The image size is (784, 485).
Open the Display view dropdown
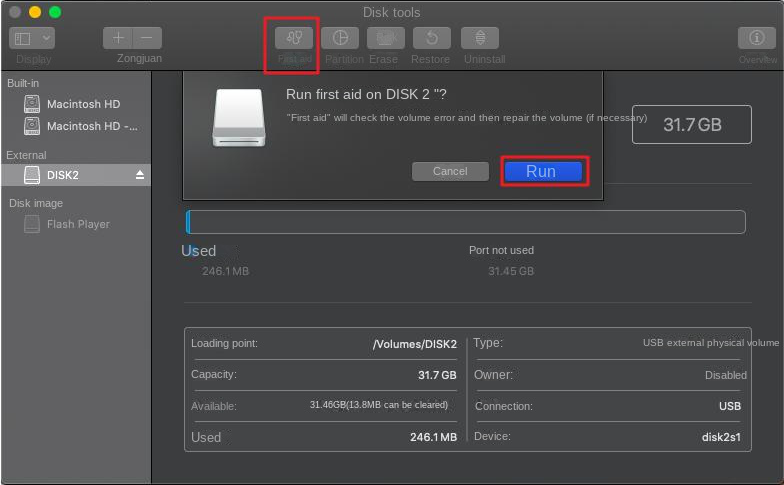tap(32, 38)
